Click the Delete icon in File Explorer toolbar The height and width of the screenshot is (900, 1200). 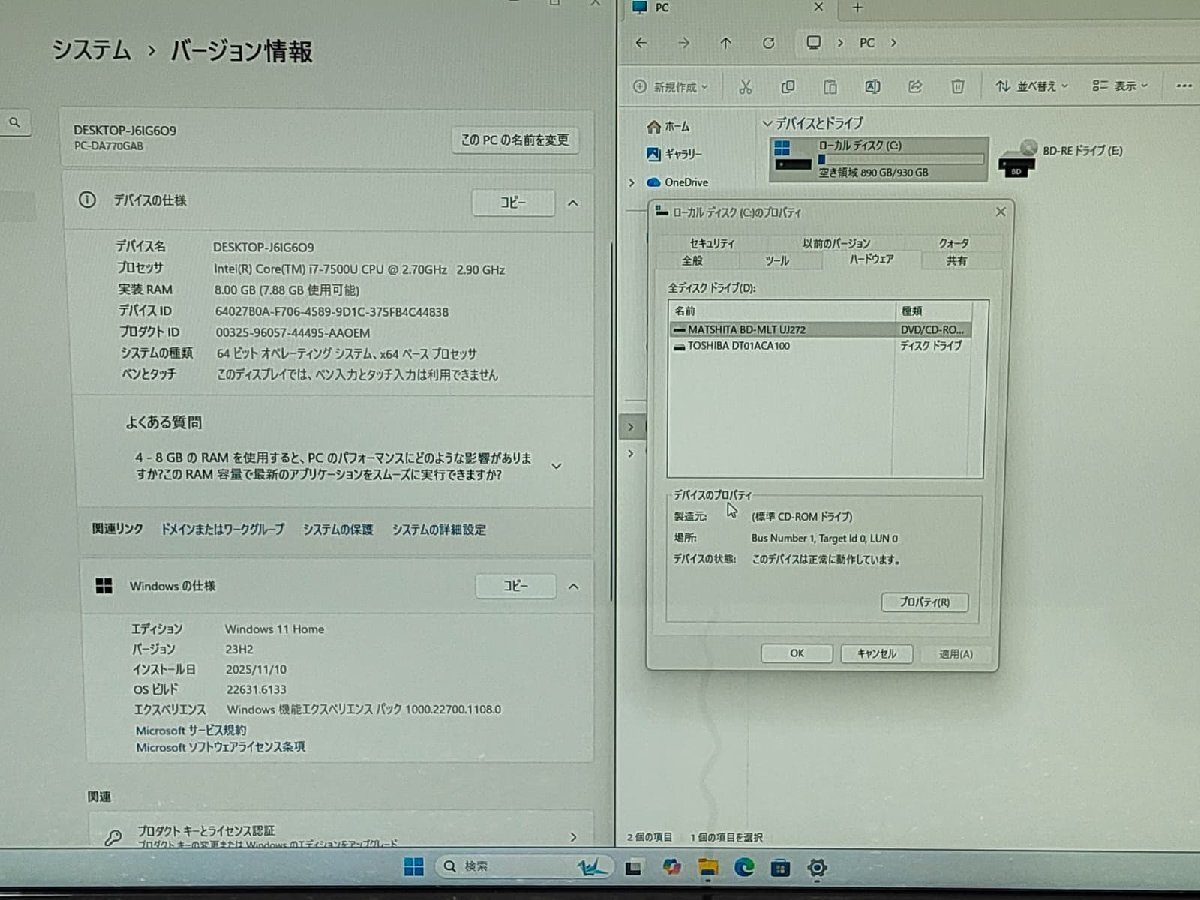[958, 87]
